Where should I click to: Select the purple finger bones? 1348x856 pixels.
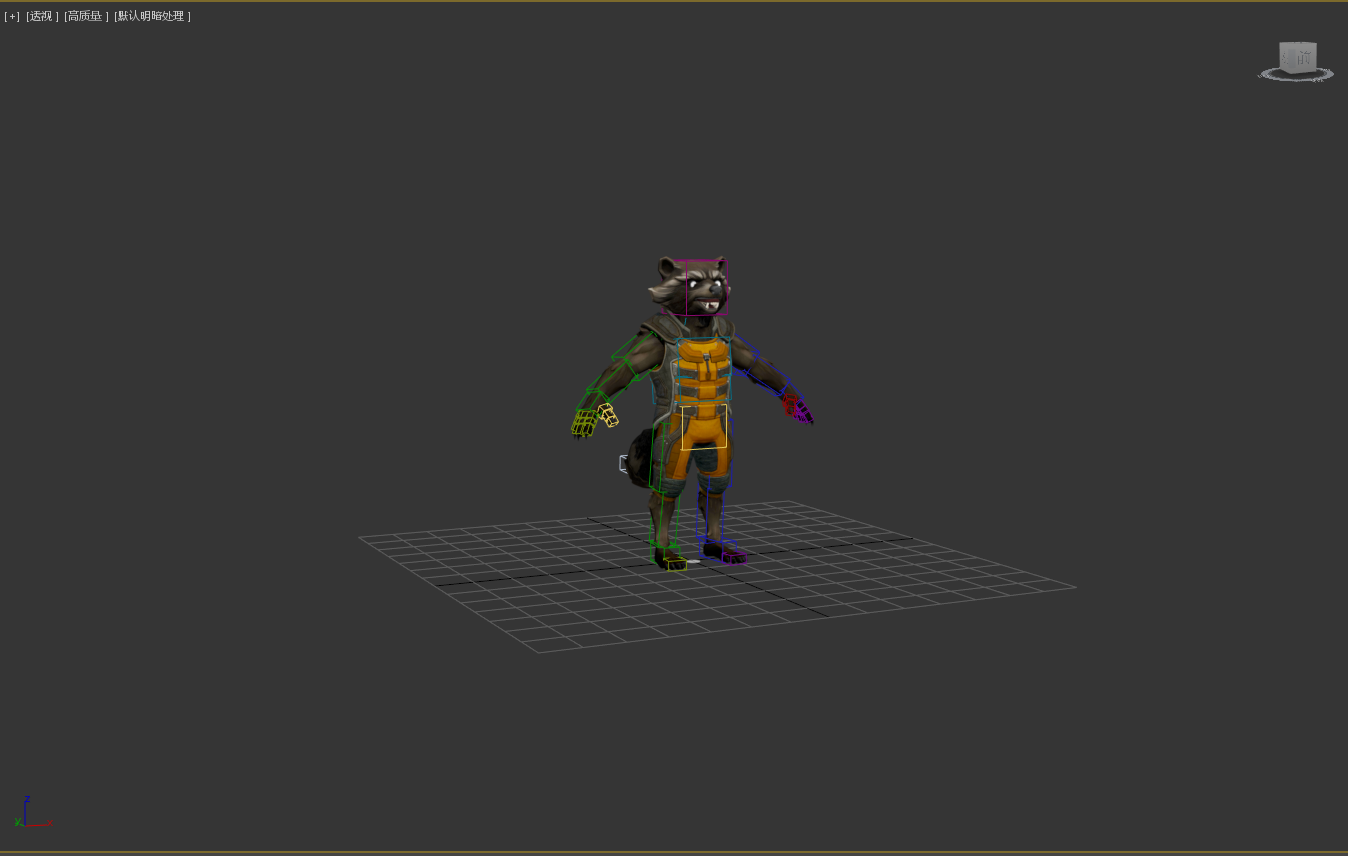(x=803, y=414)
